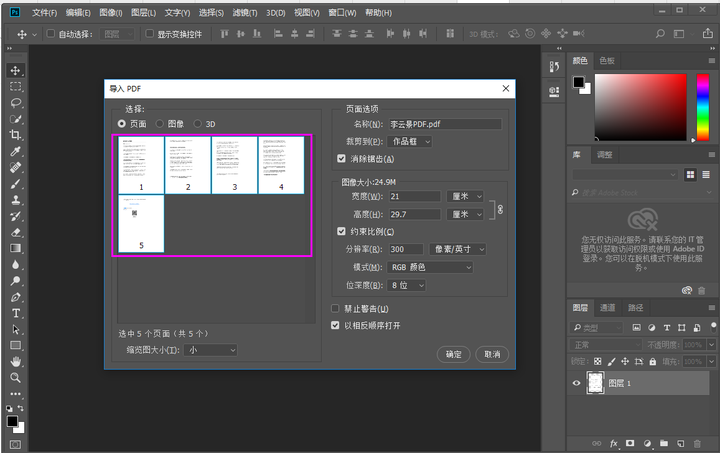Screen dimensions: 720x453
Task: Switch to the 色板 tab
Action: (607, 61)
